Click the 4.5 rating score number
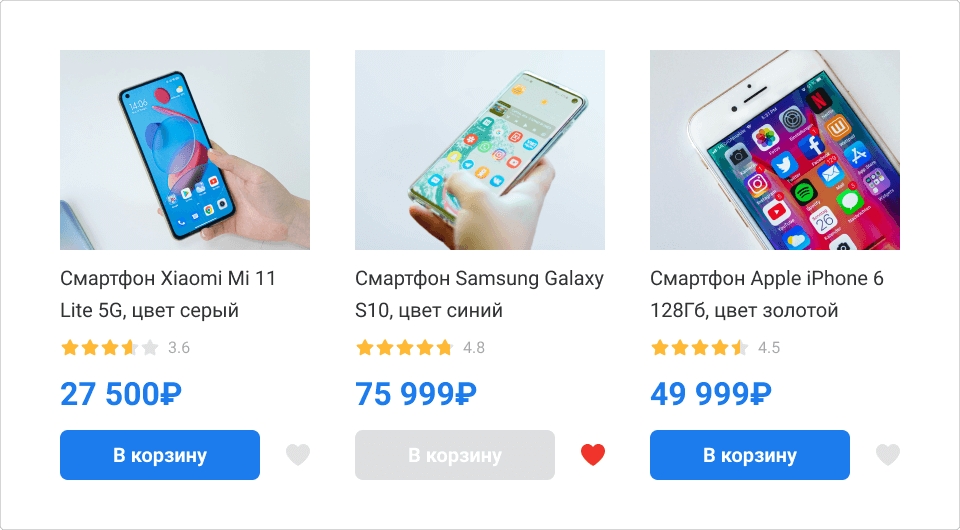The image size is (960, 530). (x=769, y=348)
